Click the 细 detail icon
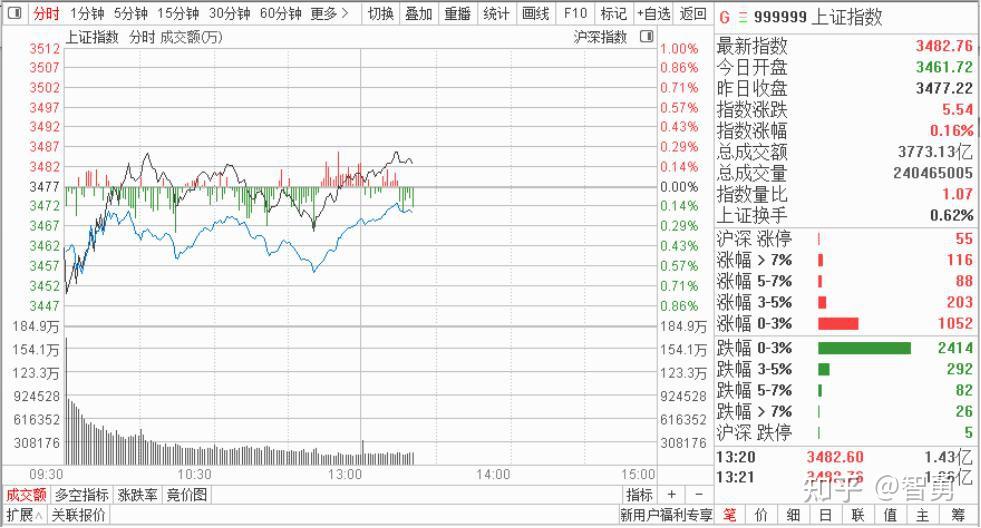The width and height of the screenshot is (981, 528). click(793, 516)
